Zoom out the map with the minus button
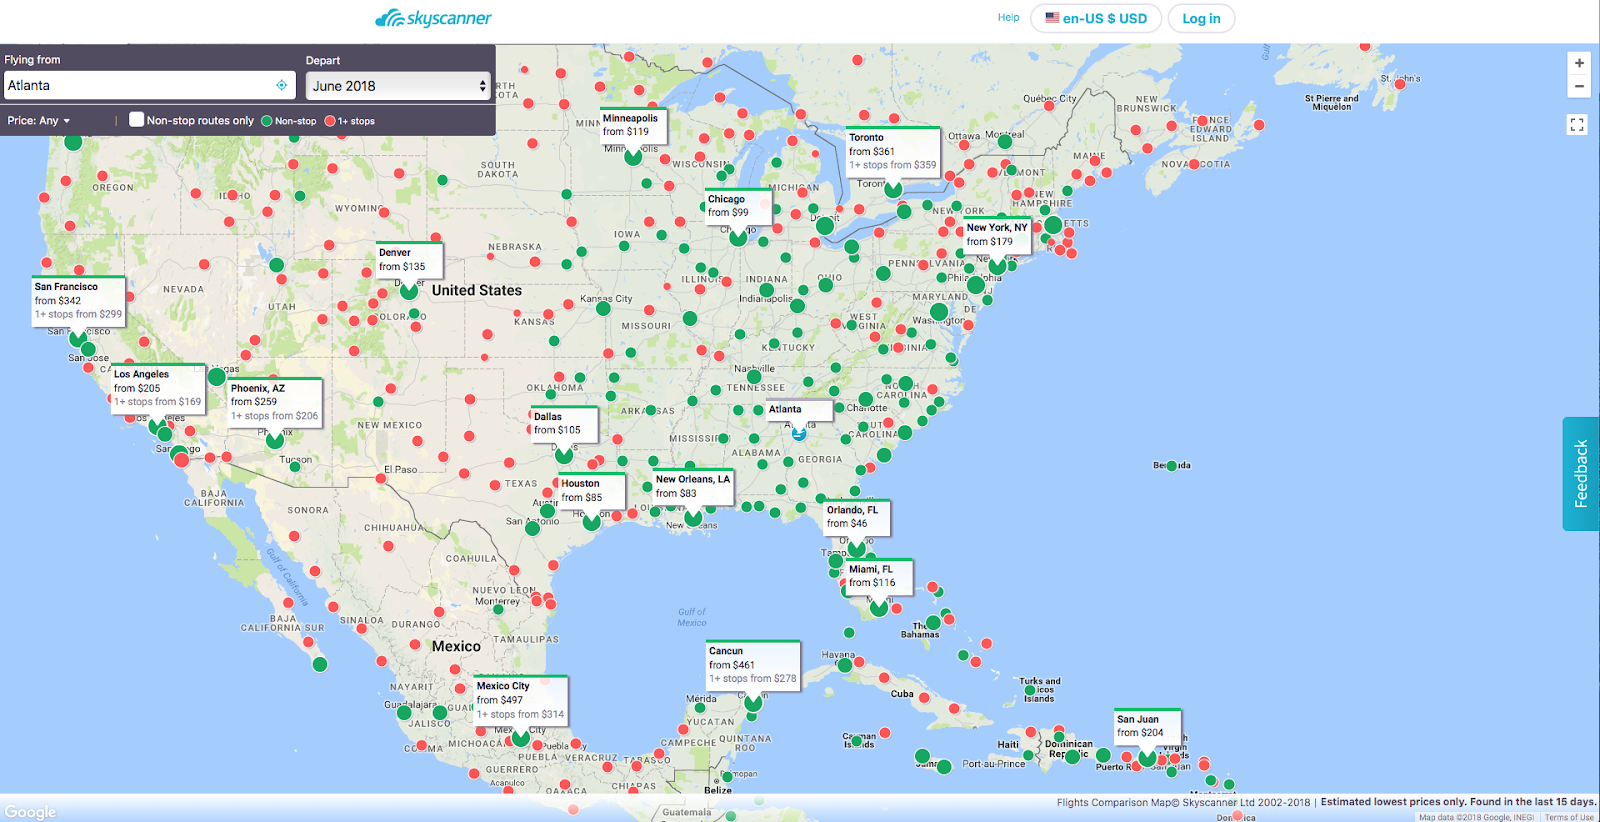 [1579, 86]
